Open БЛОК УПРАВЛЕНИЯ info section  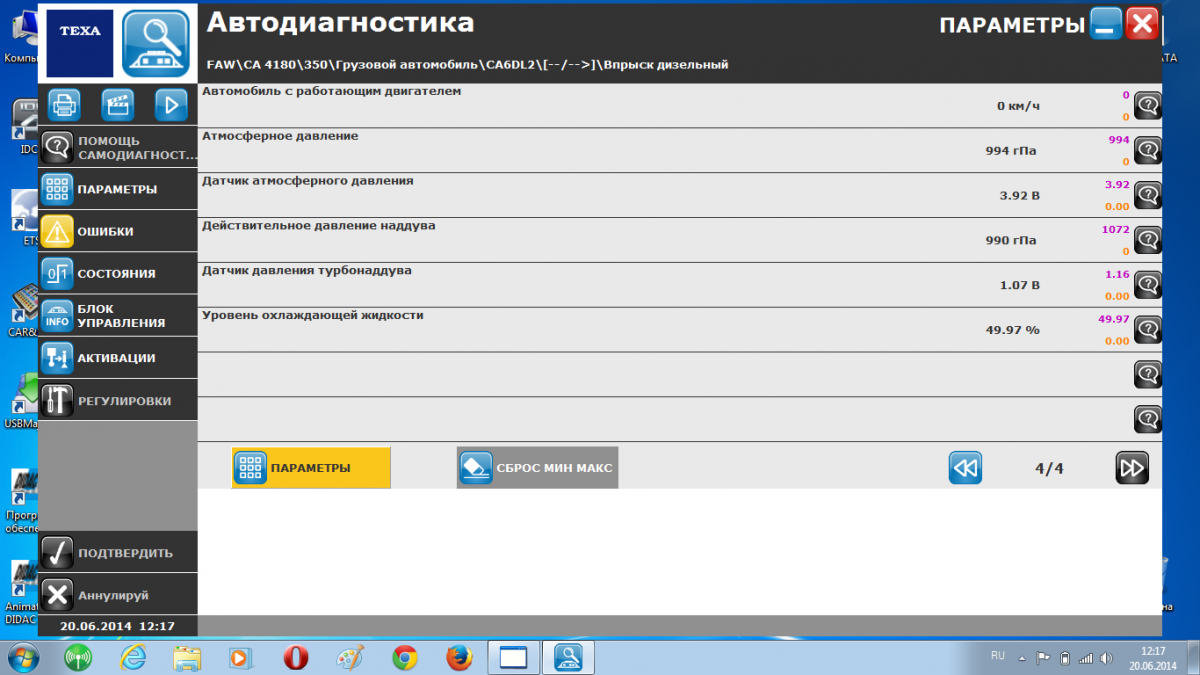point(118,316)
